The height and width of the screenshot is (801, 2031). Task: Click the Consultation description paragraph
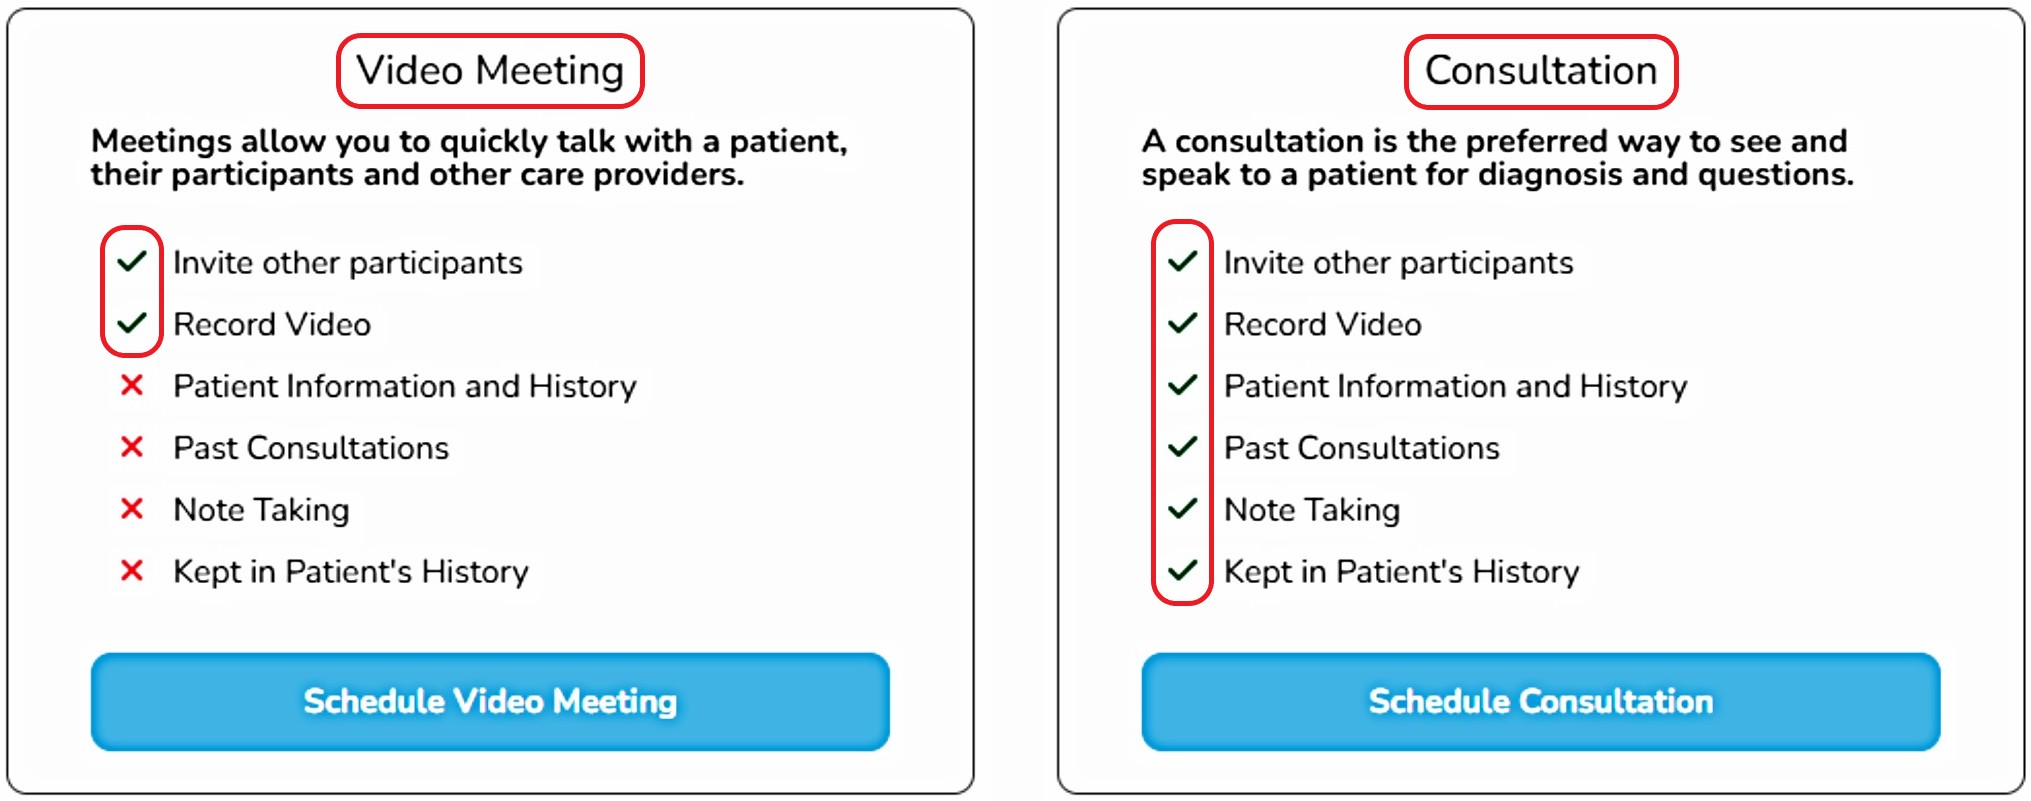pyautogui.click(x=1497, y=157)
